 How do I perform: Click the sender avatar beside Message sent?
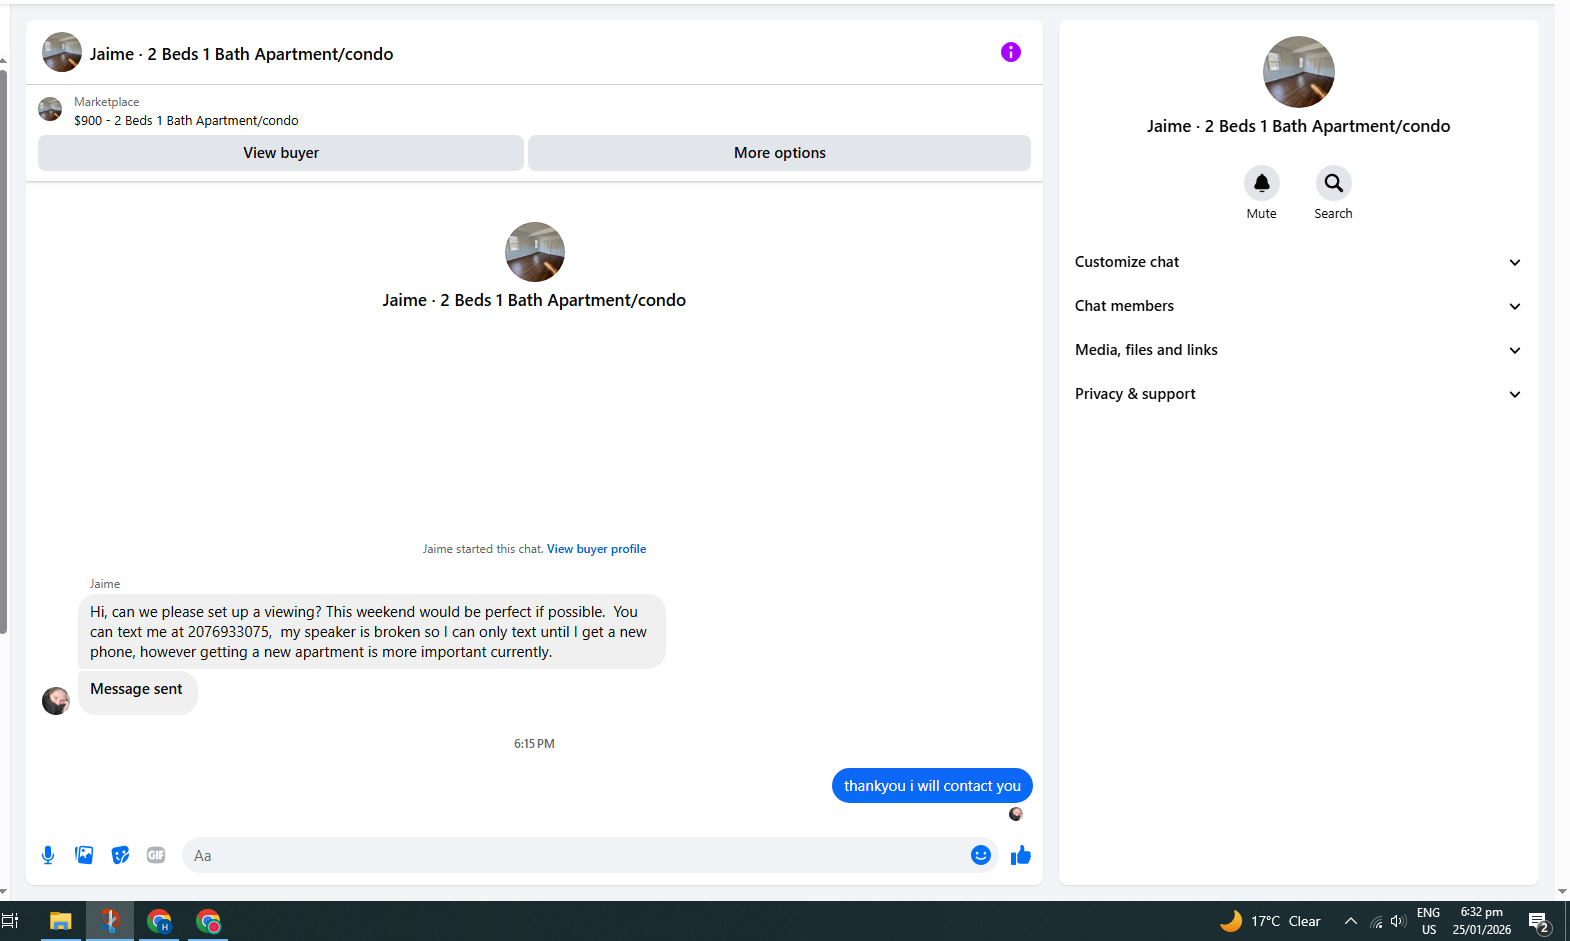(x=56, y=700)
